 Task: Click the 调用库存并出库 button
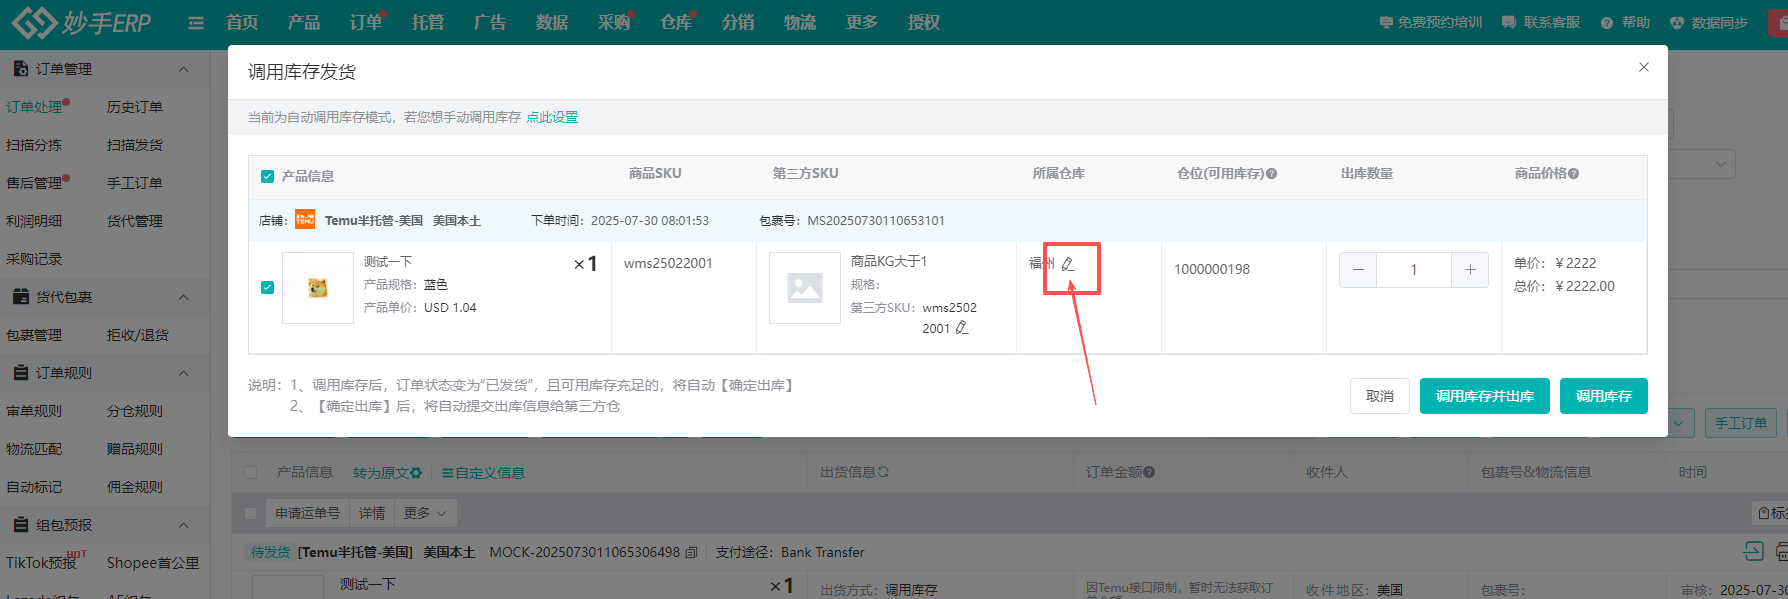tap(1485, 396)
